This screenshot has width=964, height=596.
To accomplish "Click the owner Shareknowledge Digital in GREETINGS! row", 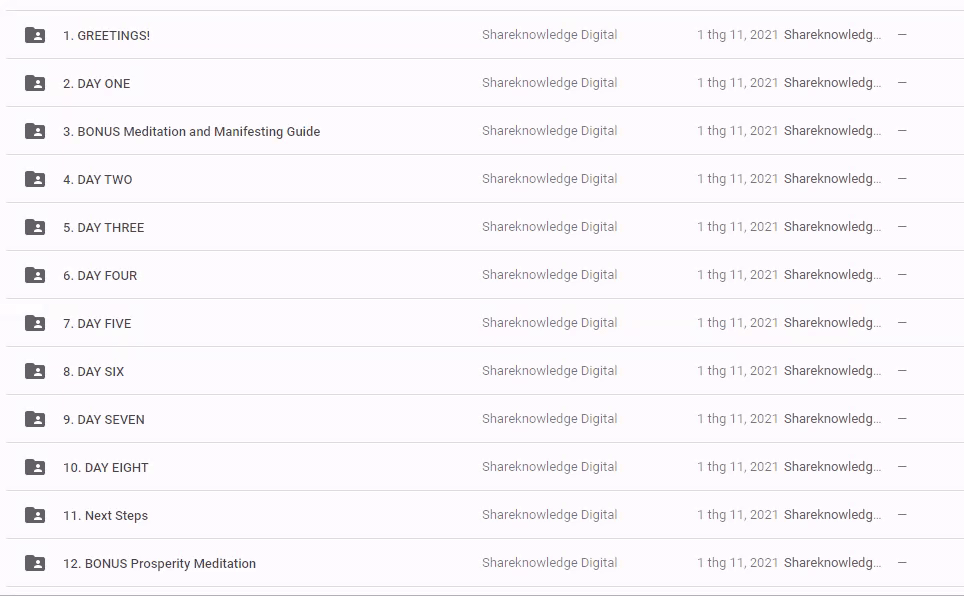I will point(549,35).
